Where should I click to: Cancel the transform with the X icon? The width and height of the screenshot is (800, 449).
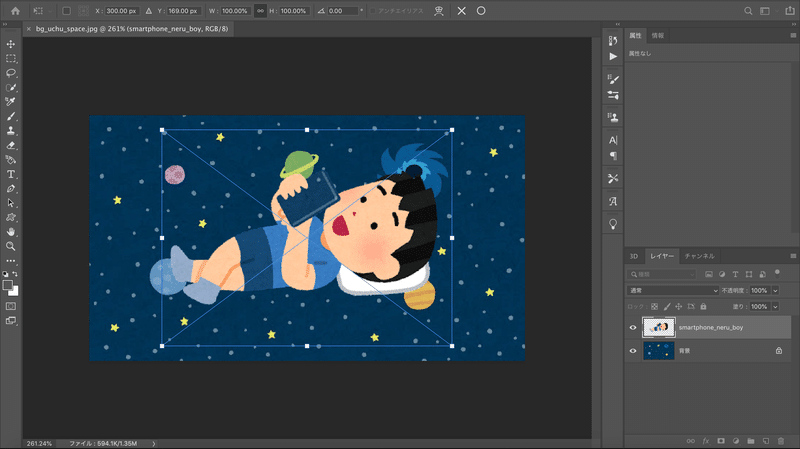tap(461, 11)
